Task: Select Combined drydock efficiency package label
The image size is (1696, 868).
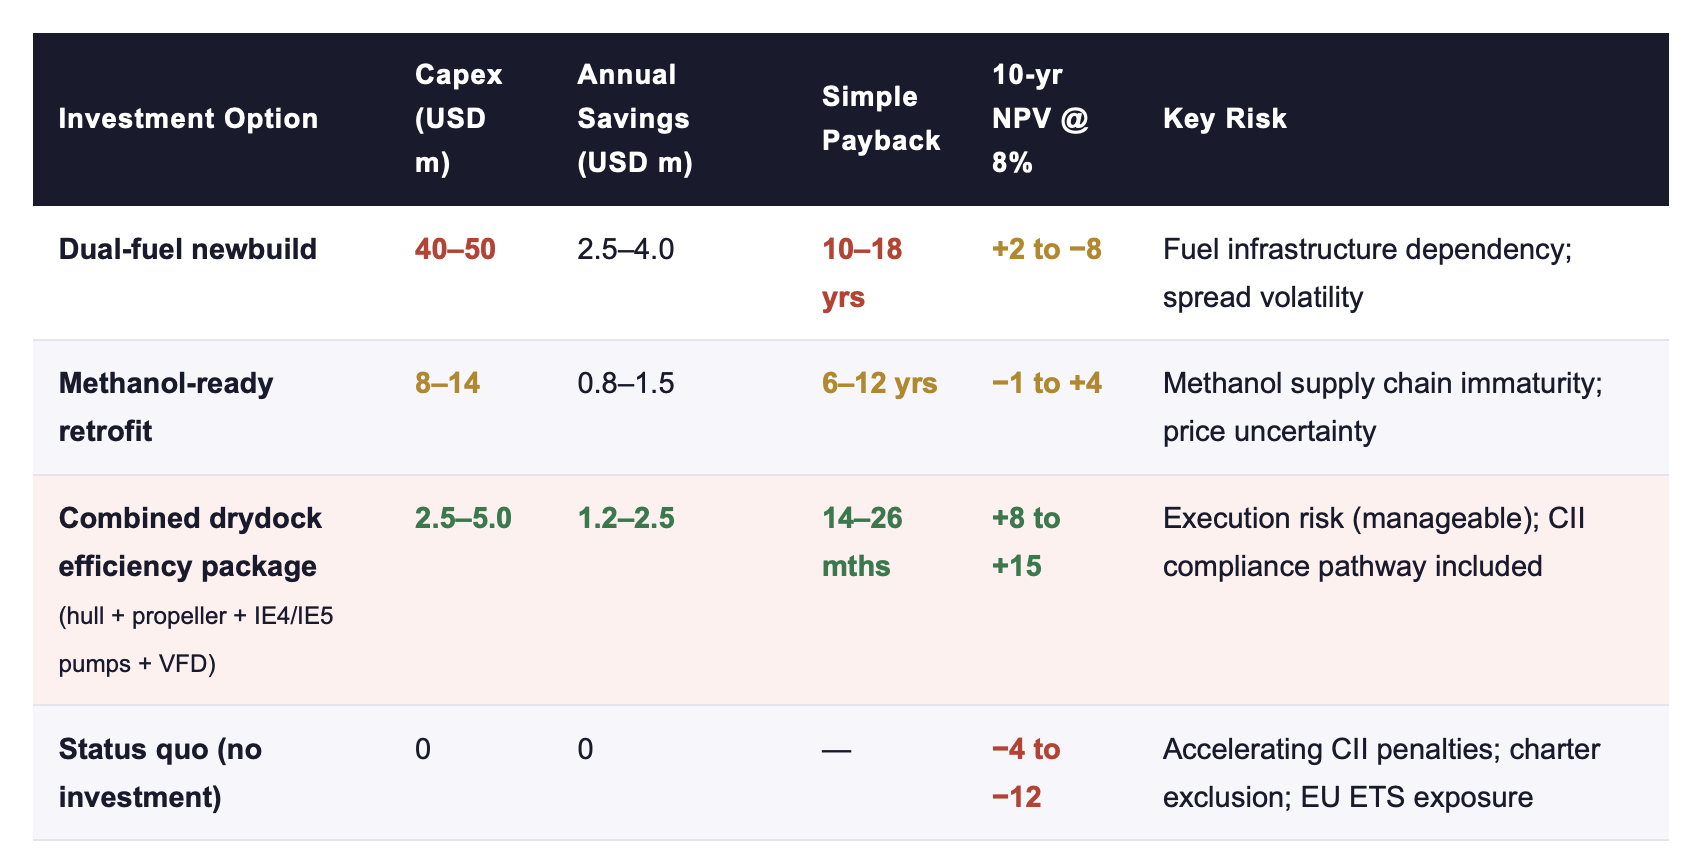Action: 190,542
